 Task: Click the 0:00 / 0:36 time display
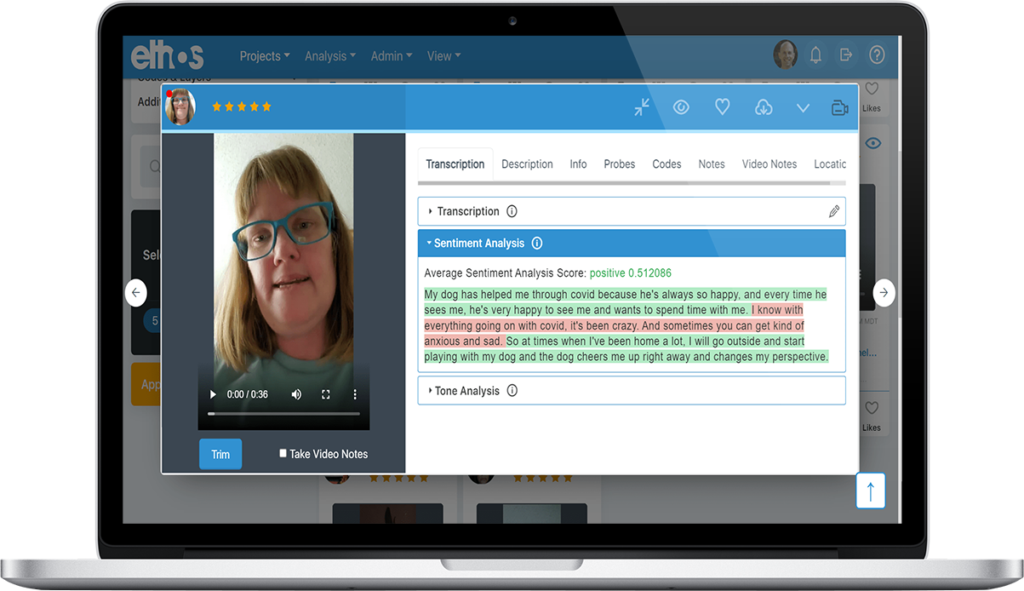tap(247, 394)
